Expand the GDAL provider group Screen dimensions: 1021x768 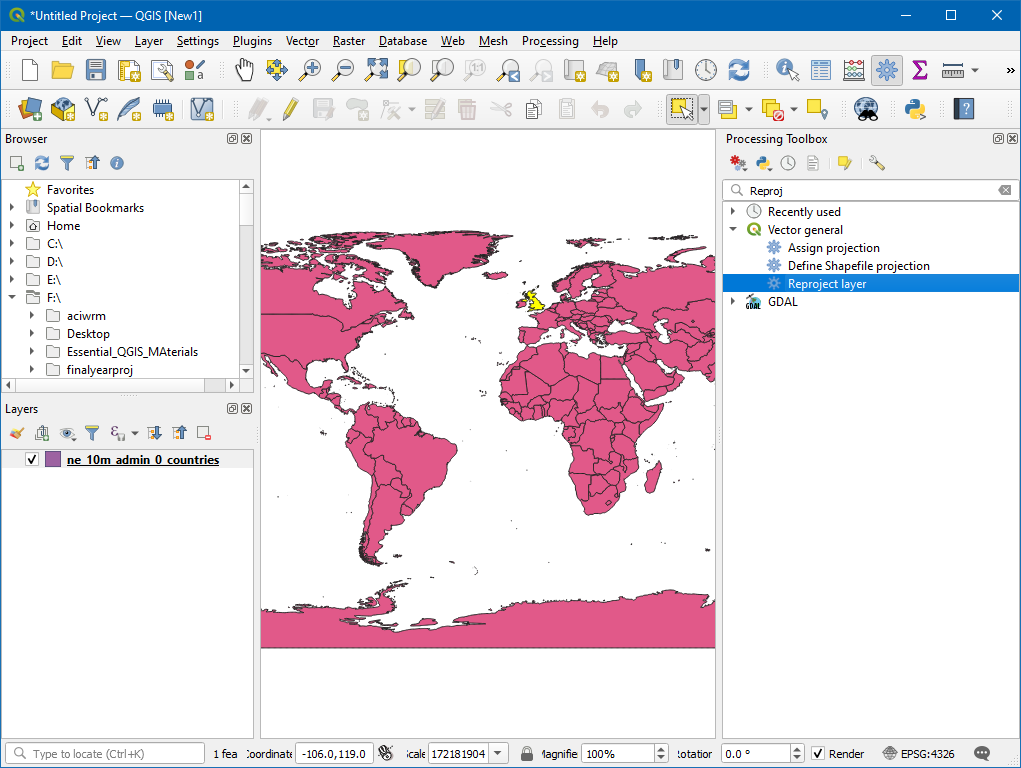[x=733, y=302]
